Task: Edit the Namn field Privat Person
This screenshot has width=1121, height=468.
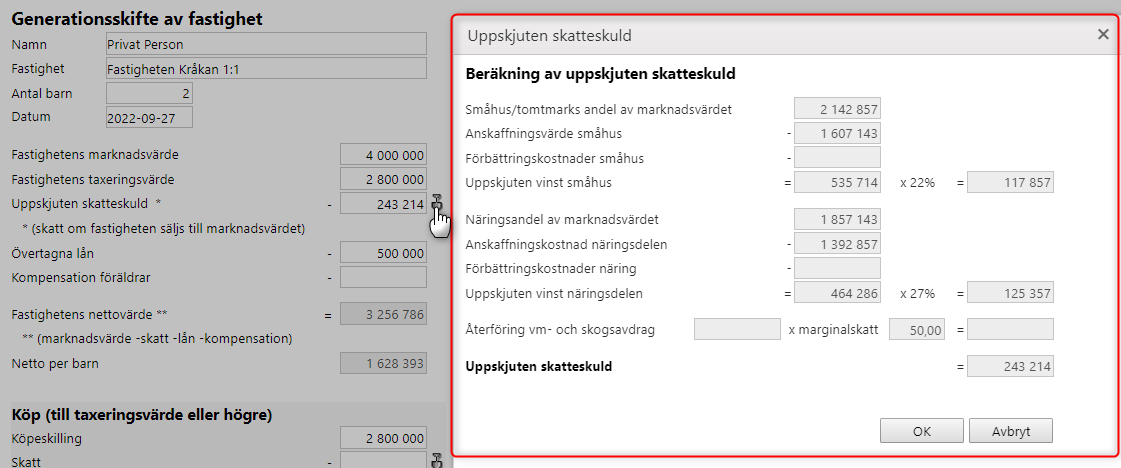Action: pyautogui.click(x=266, y=44)
